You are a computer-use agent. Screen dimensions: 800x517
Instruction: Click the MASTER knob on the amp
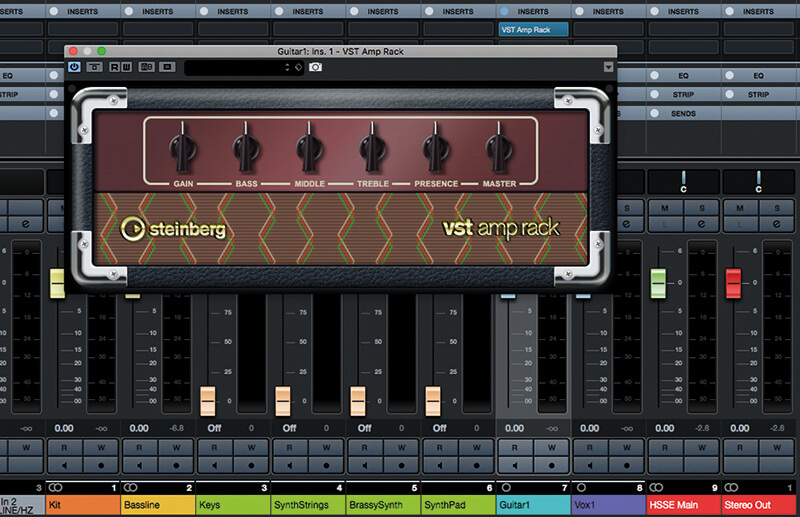[499, 149]
